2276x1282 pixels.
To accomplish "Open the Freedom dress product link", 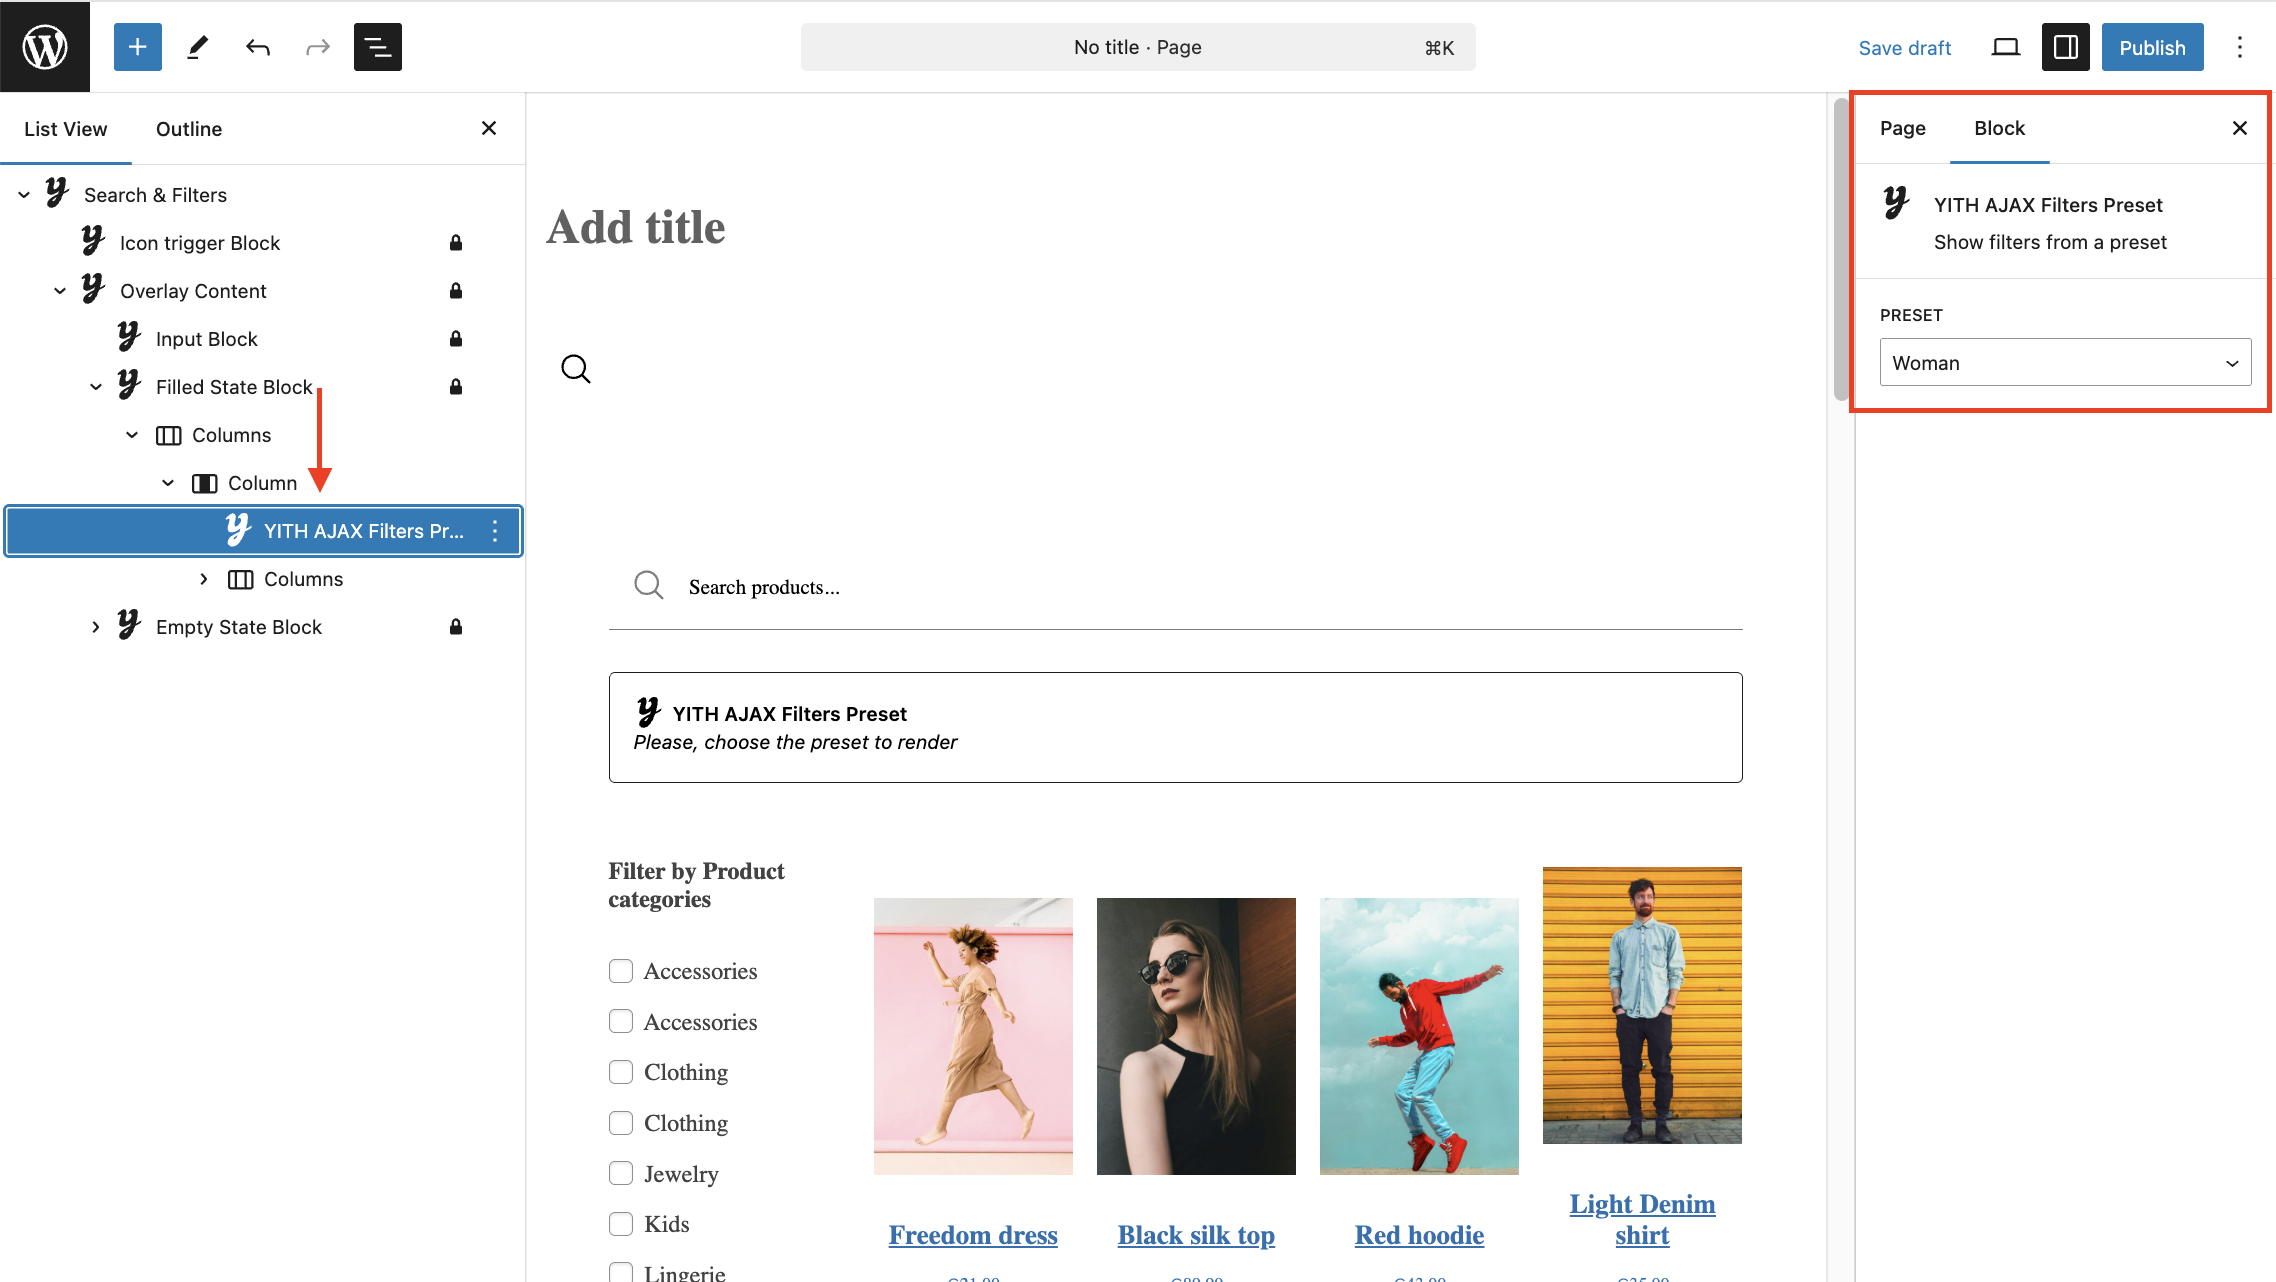I will [973, 1235].
